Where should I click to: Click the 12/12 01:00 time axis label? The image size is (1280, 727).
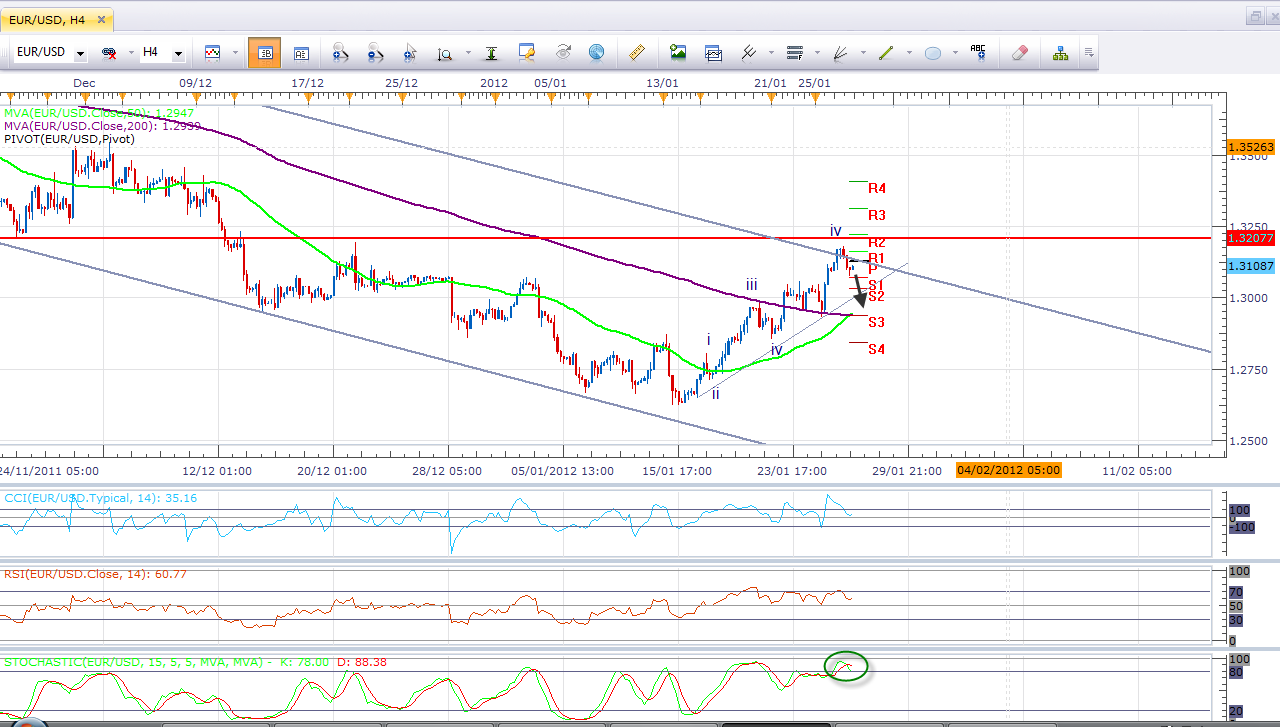coord(219,470)
